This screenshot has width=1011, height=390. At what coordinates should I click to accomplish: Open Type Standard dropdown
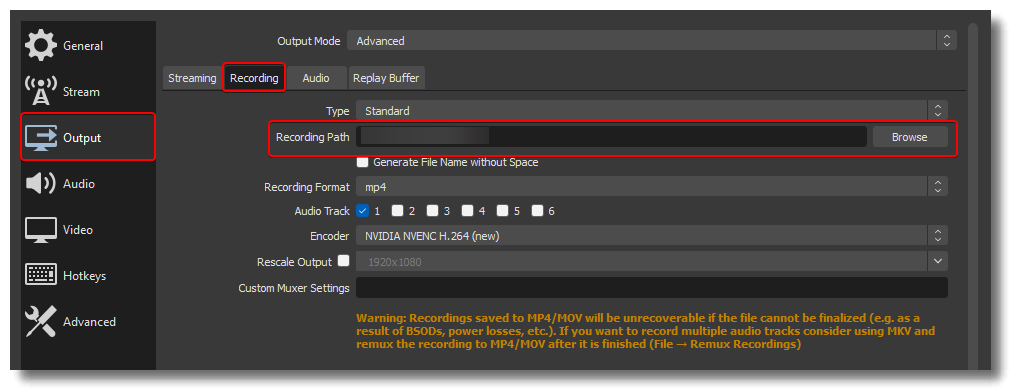point(652,111)
